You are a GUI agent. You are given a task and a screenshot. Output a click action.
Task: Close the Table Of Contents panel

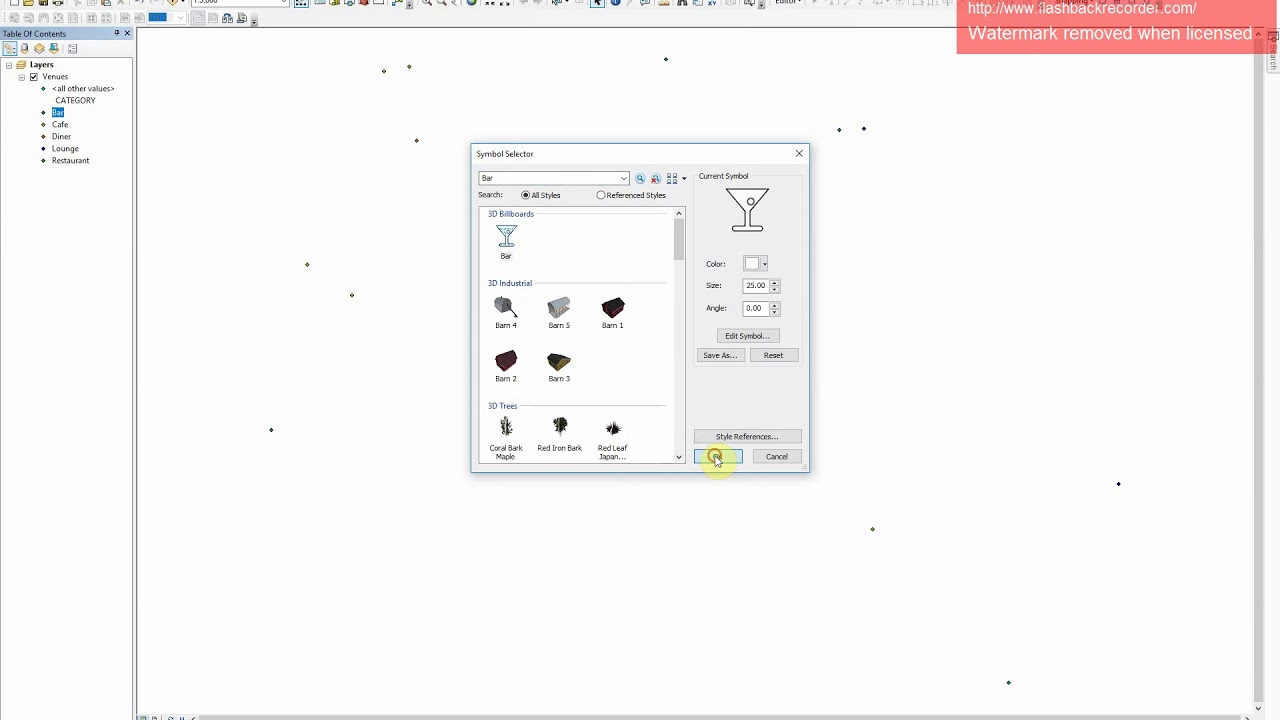point(127,33)
